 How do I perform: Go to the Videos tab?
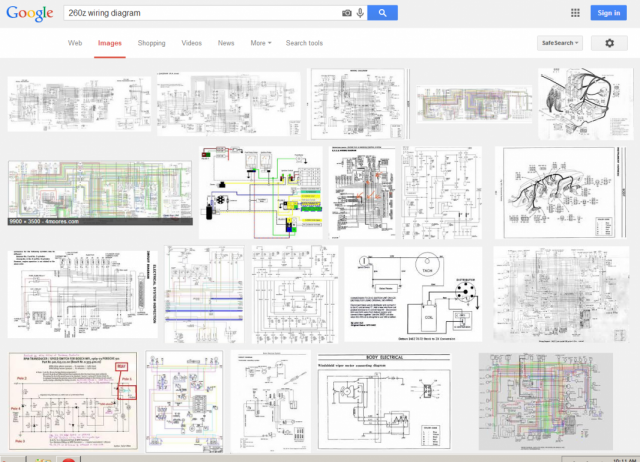click(x=191, y=43)
